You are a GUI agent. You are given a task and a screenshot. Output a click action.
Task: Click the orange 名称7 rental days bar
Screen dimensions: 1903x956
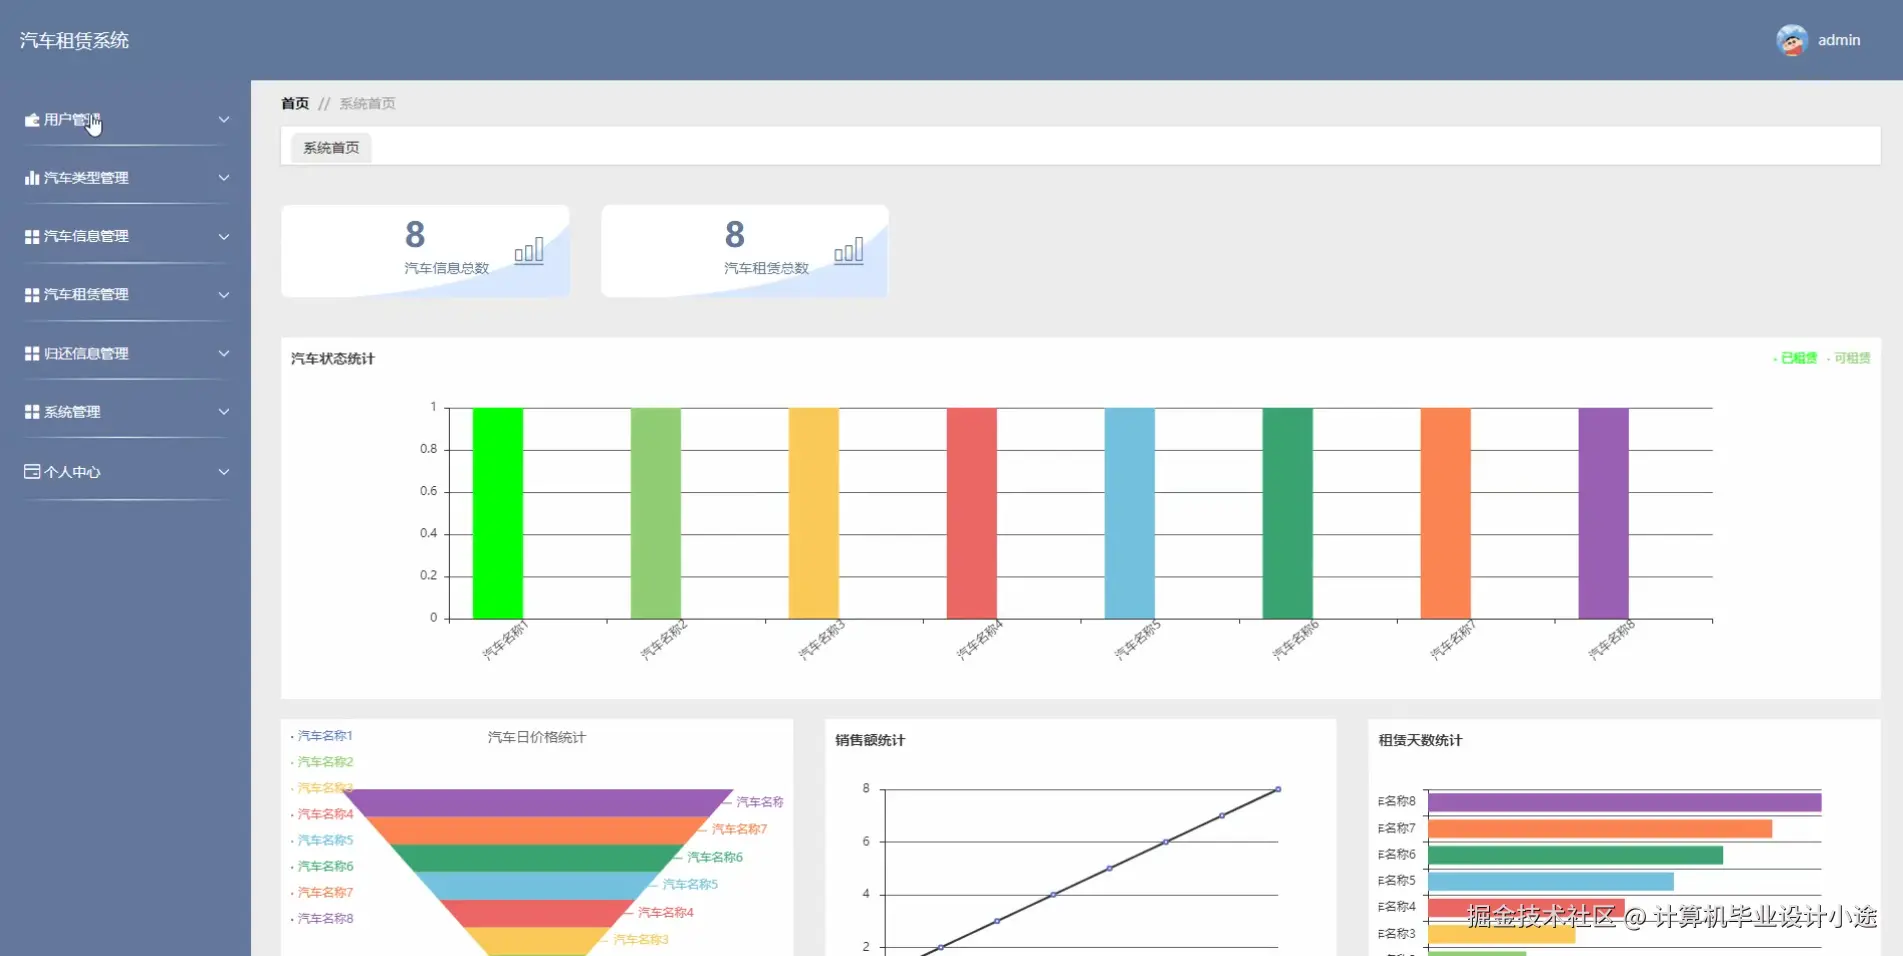[x=1600, y=829]
